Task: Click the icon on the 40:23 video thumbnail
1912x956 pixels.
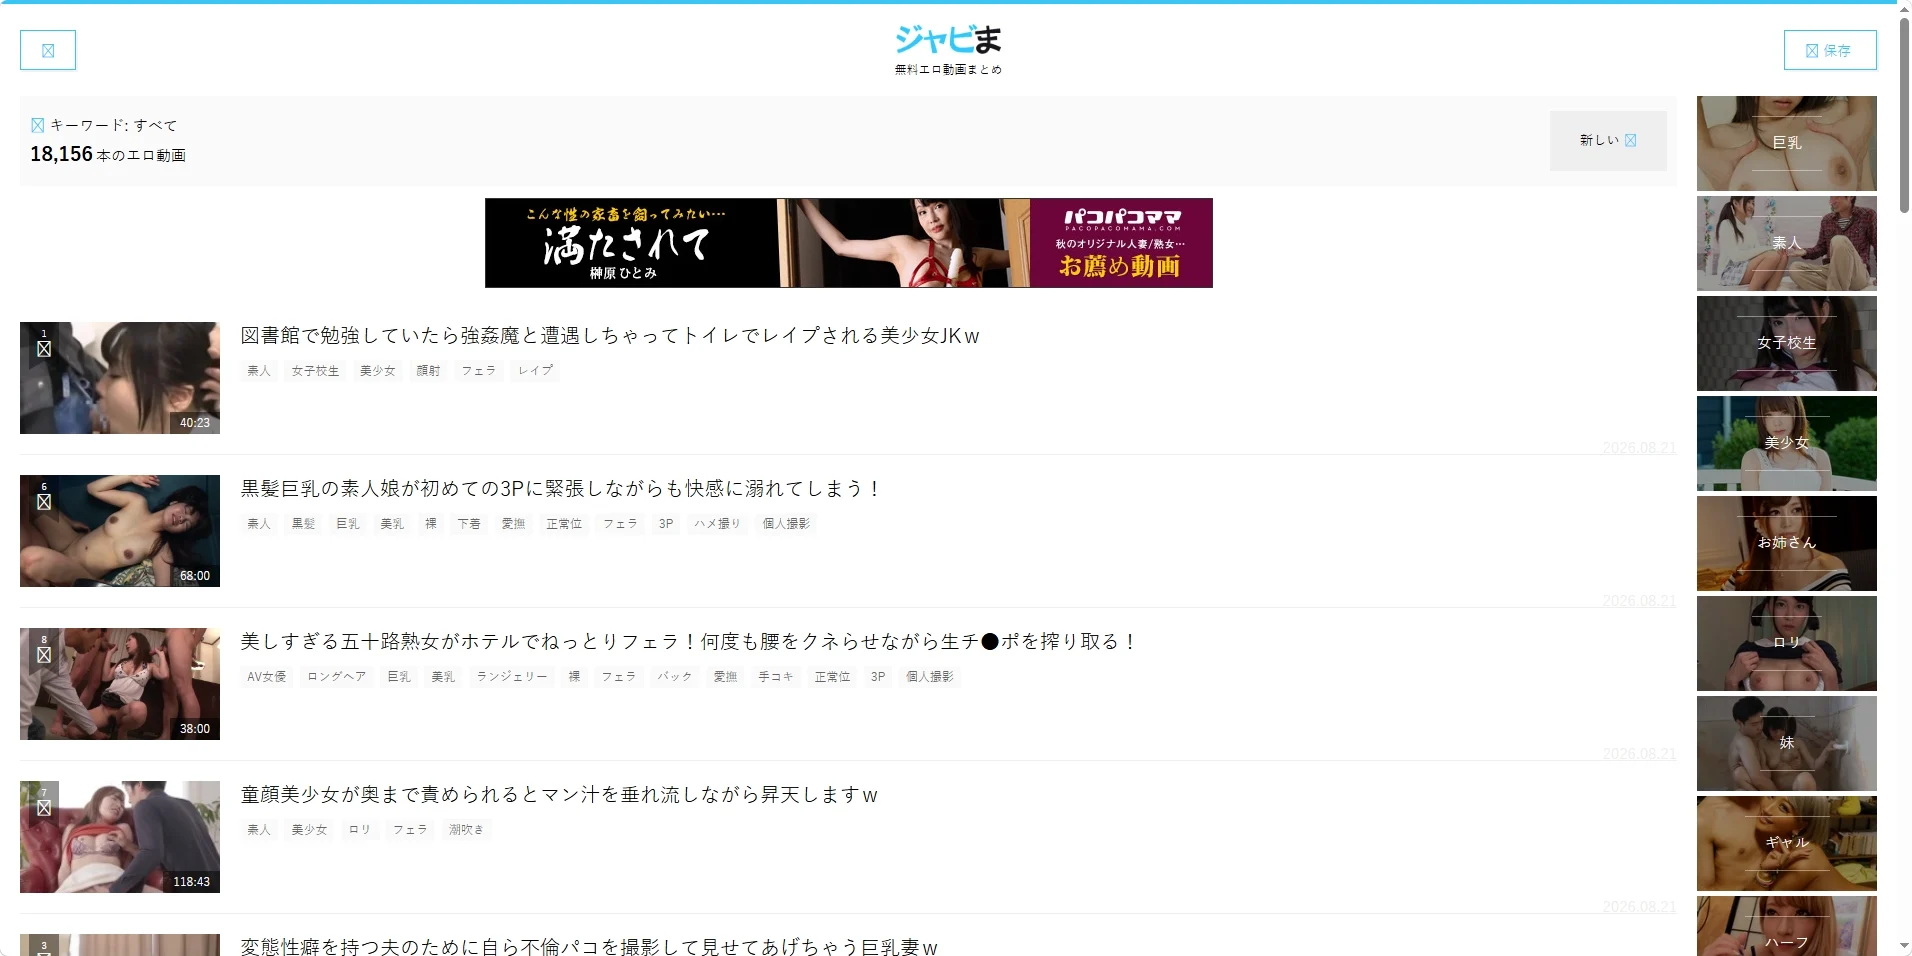Action: pyautogui.click(x=44, y=349)
